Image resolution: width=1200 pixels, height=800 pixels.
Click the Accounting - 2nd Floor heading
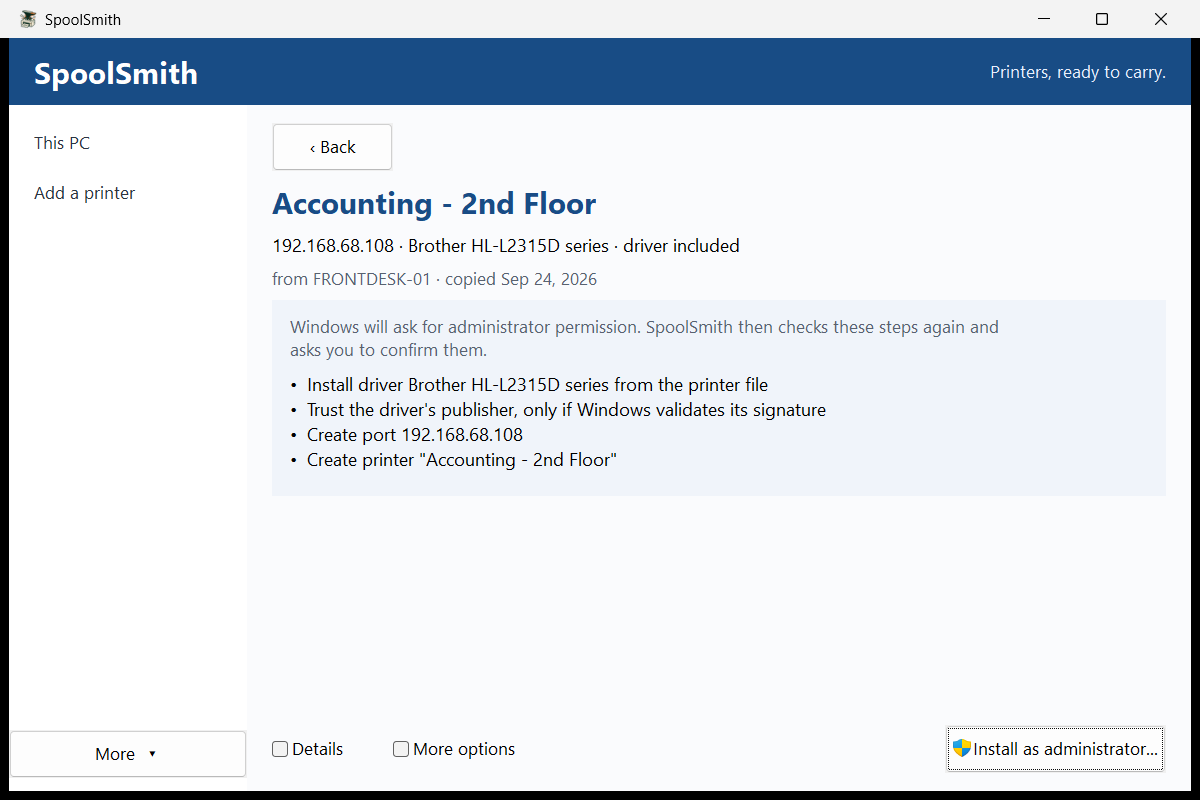tap(434, 204)
